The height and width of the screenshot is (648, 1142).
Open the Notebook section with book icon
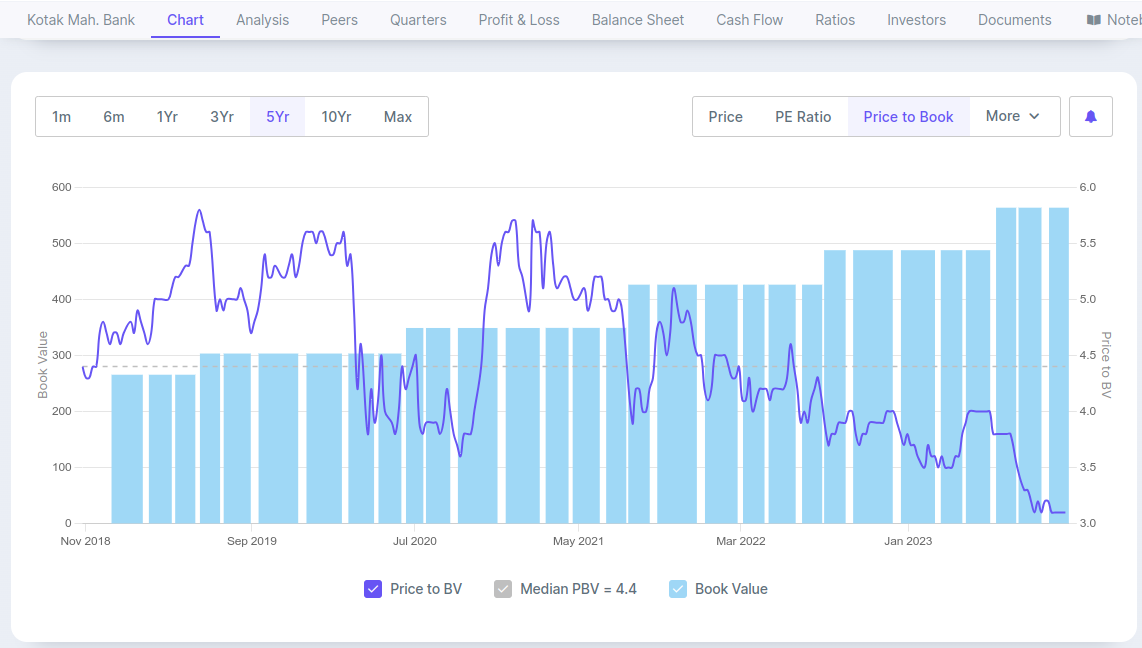1115,20
